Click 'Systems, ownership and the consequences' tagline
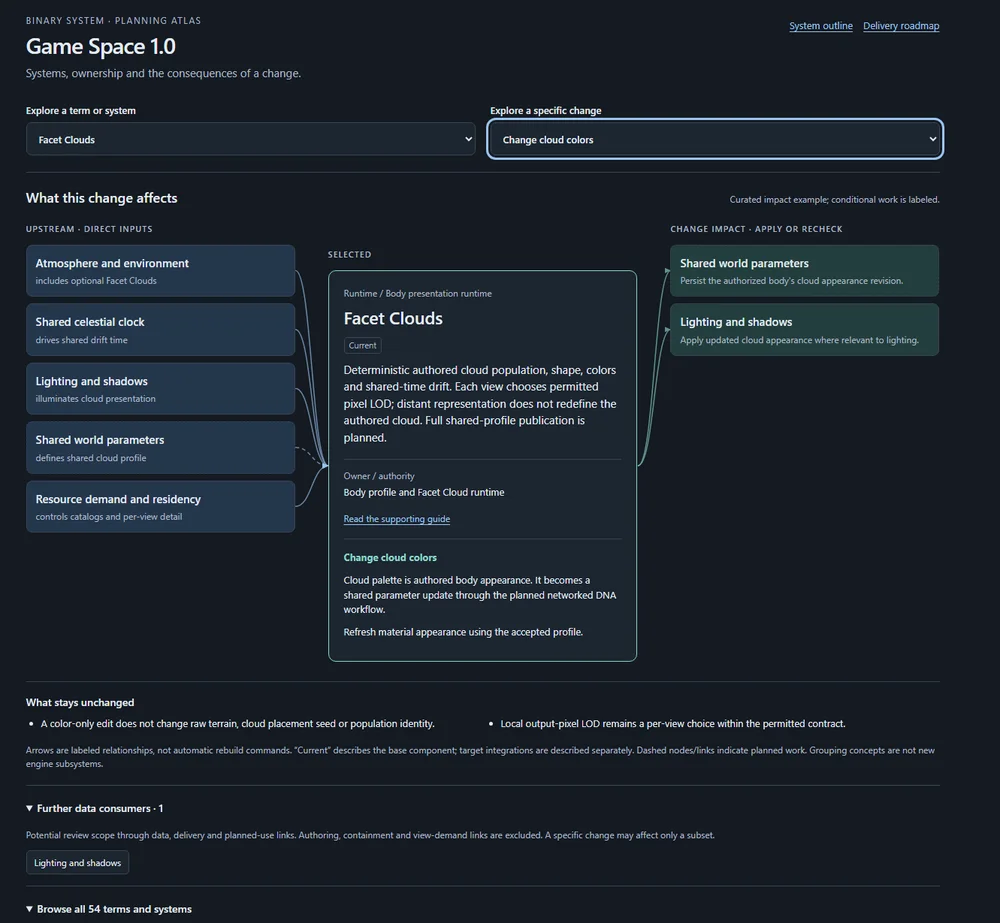Image resolution: width=1000 pixels, height=923 pixels. point(163,73)
